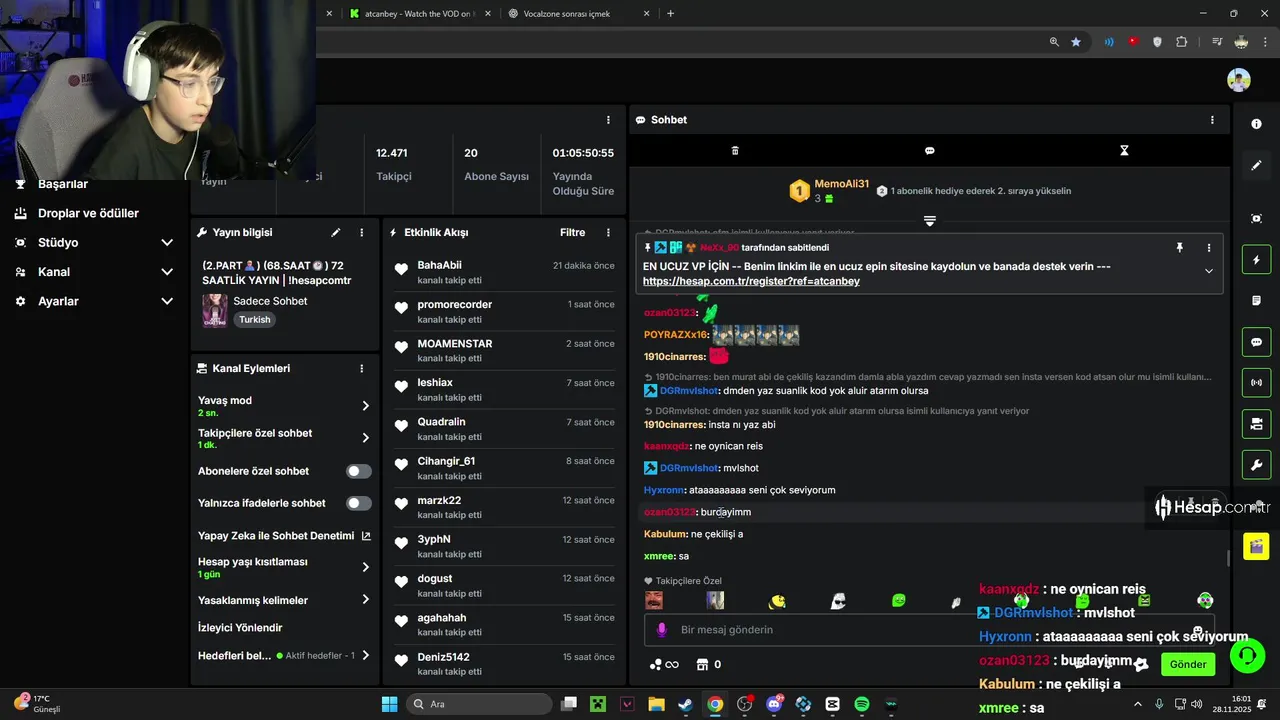Click the Filtre button in Etkinlik Akışı
This screenshot has height=720, width=1280.
(x=573, y=232)
